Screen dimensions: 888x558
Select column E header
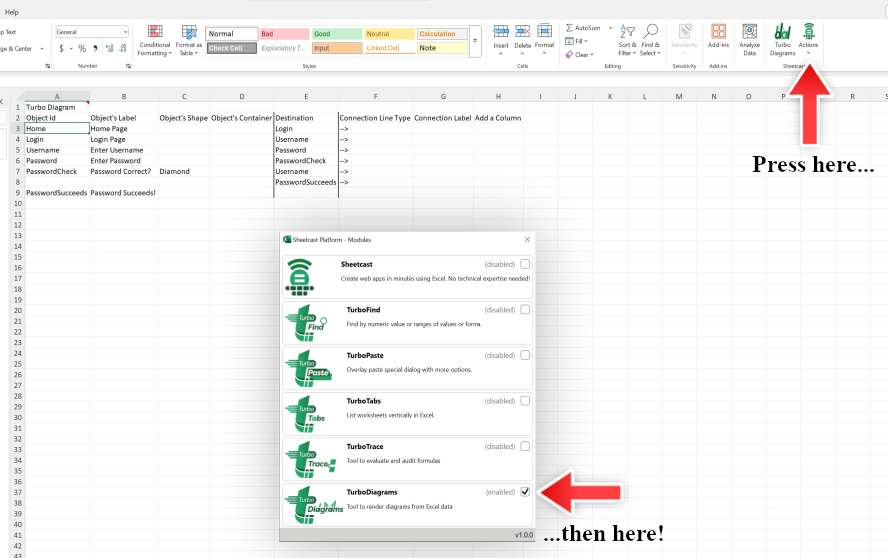pos(306,96)
